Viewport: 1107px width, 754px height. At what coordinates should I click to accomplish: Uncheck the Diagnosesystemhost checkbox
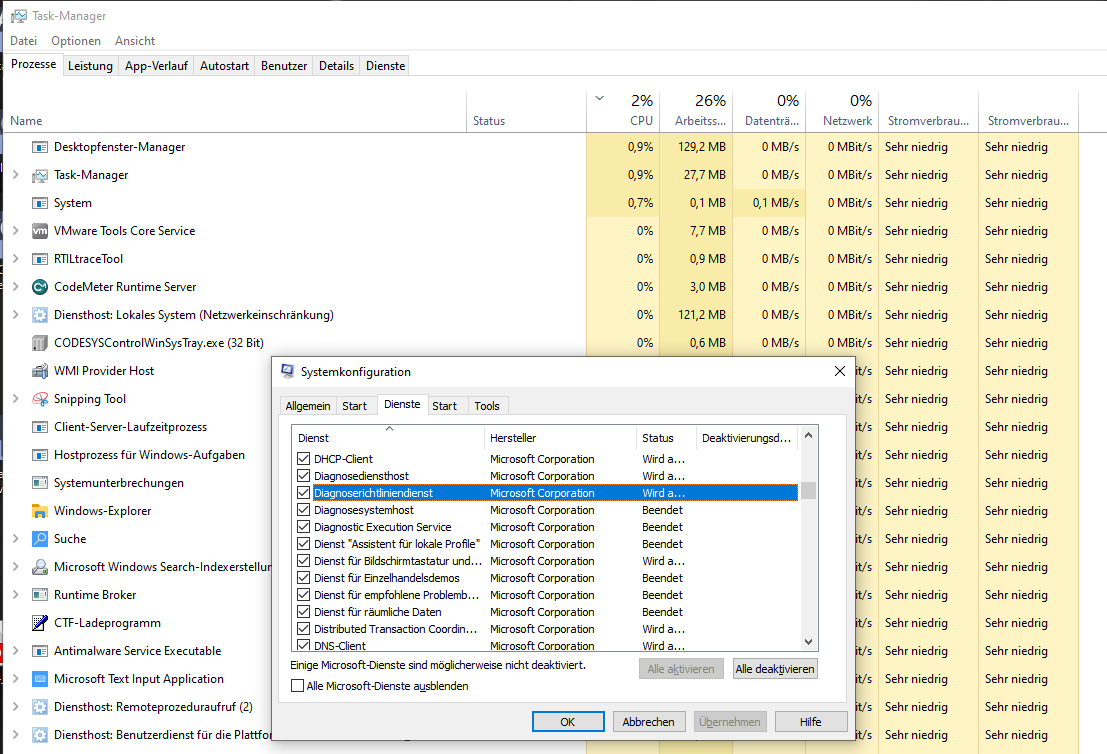point(304,510)
